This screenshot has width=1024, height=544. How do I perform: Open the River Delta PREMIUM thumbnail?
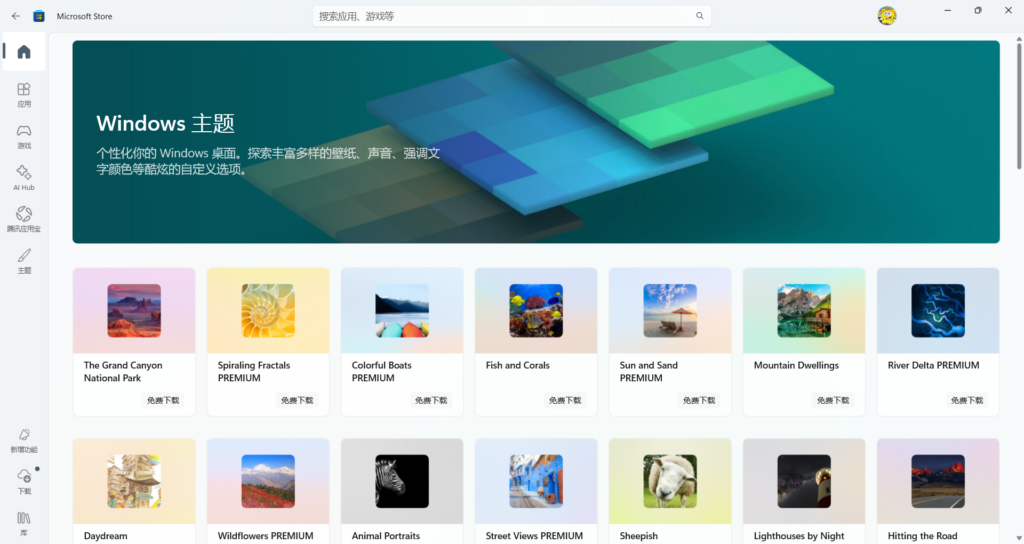click(x=938, y=311)
